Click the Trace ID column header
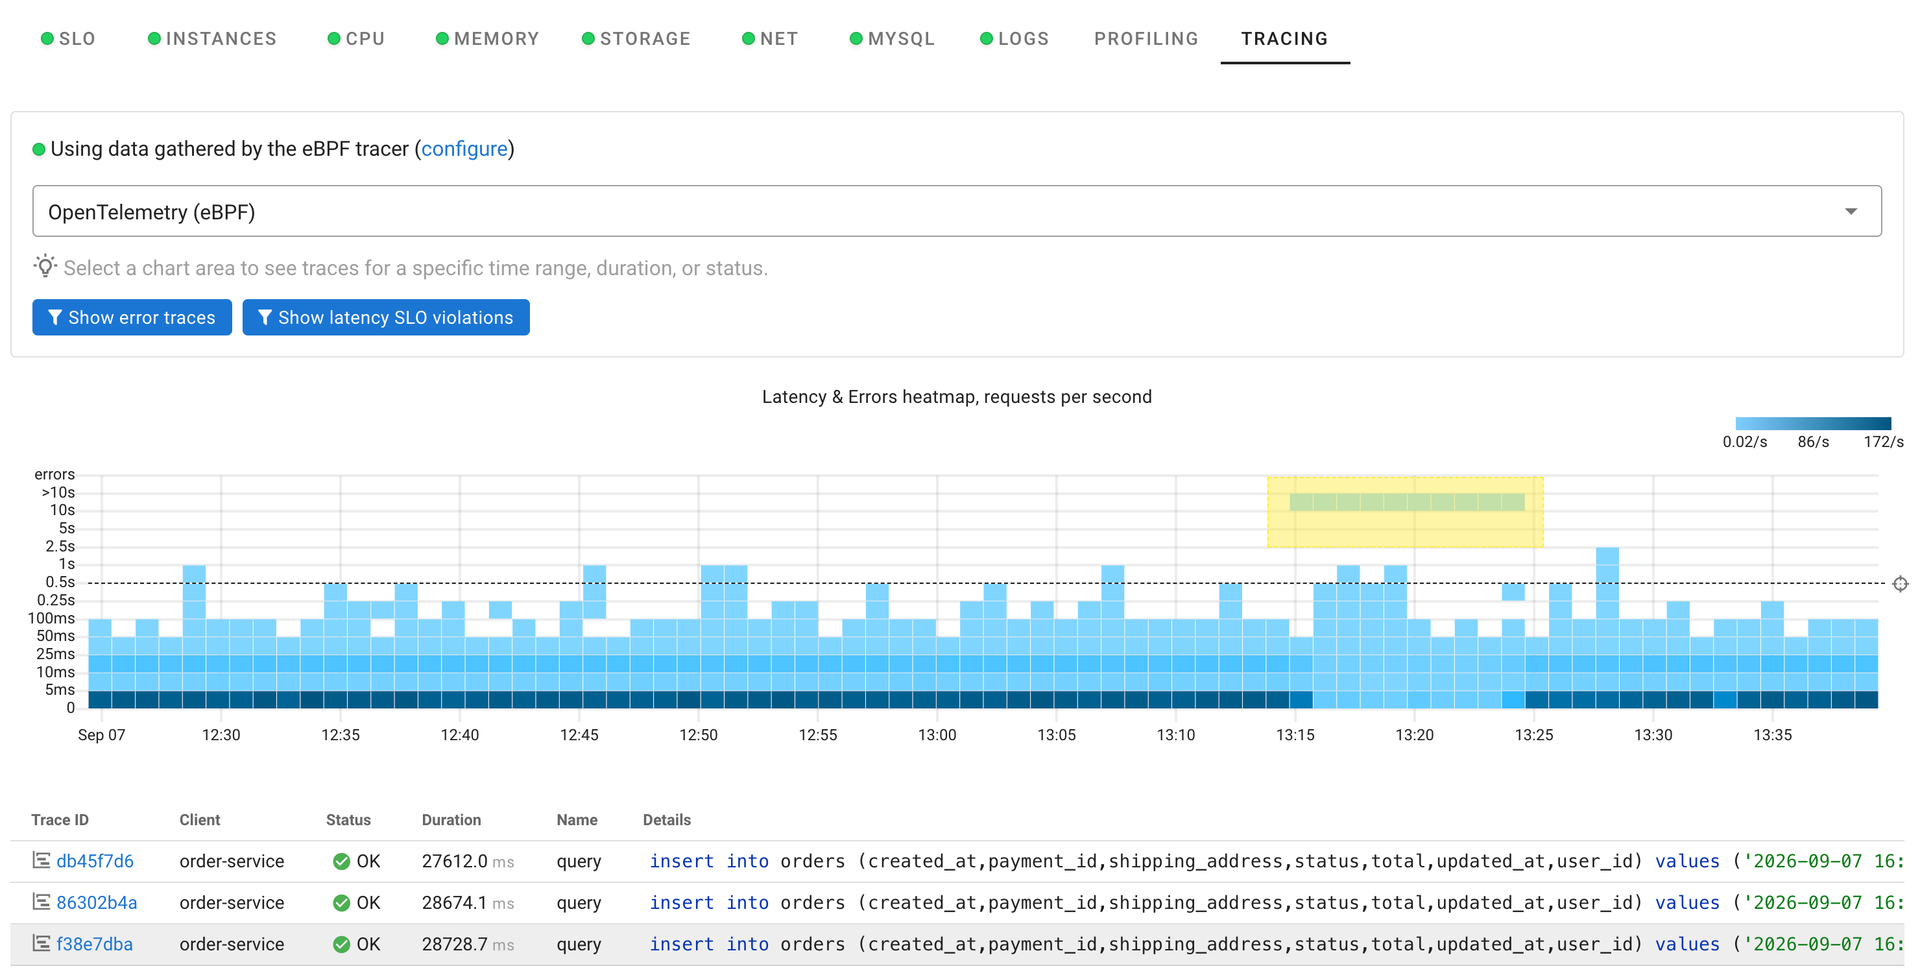 (x=60, y=820)
